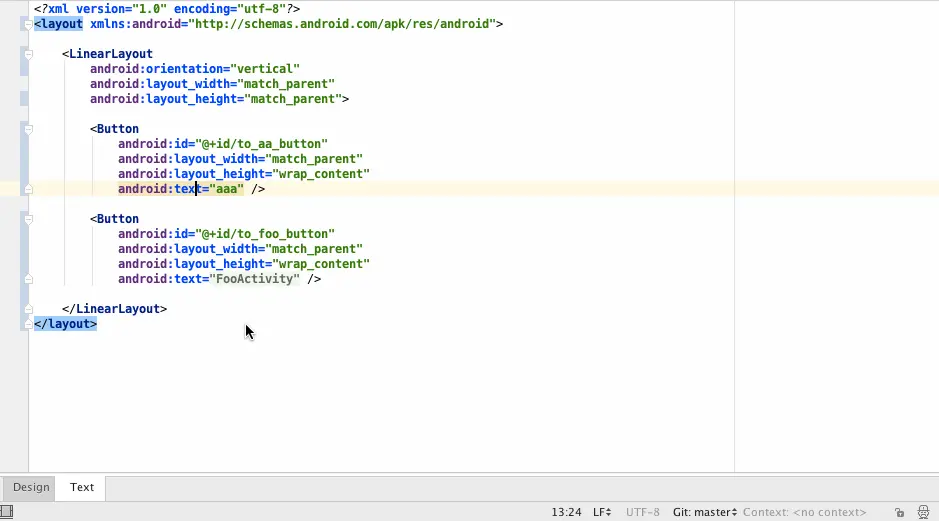Viewport: 939px width, 521px height.
Task: Click the highlighted closing </layout> tag text
Action: (65, 324)
